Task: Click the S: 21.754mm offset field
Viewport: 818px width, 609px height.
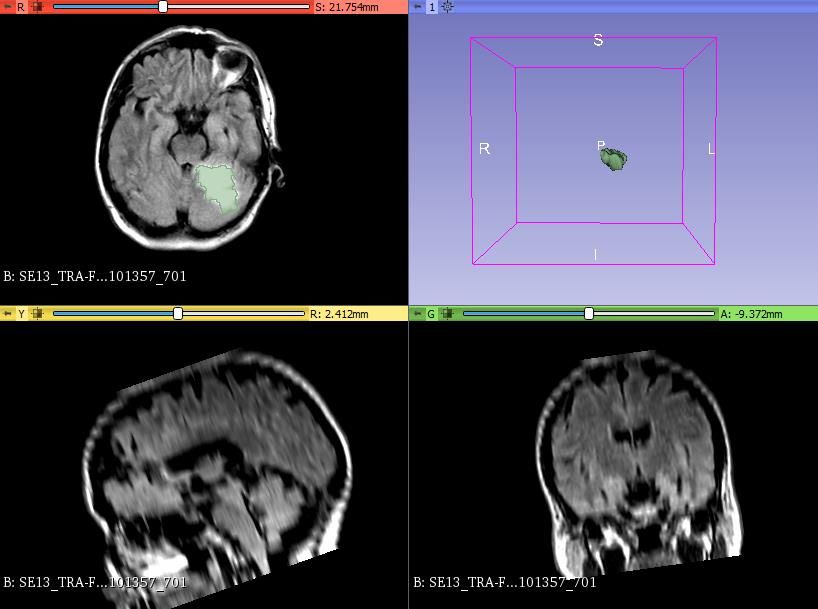Action: coord(347,7)
